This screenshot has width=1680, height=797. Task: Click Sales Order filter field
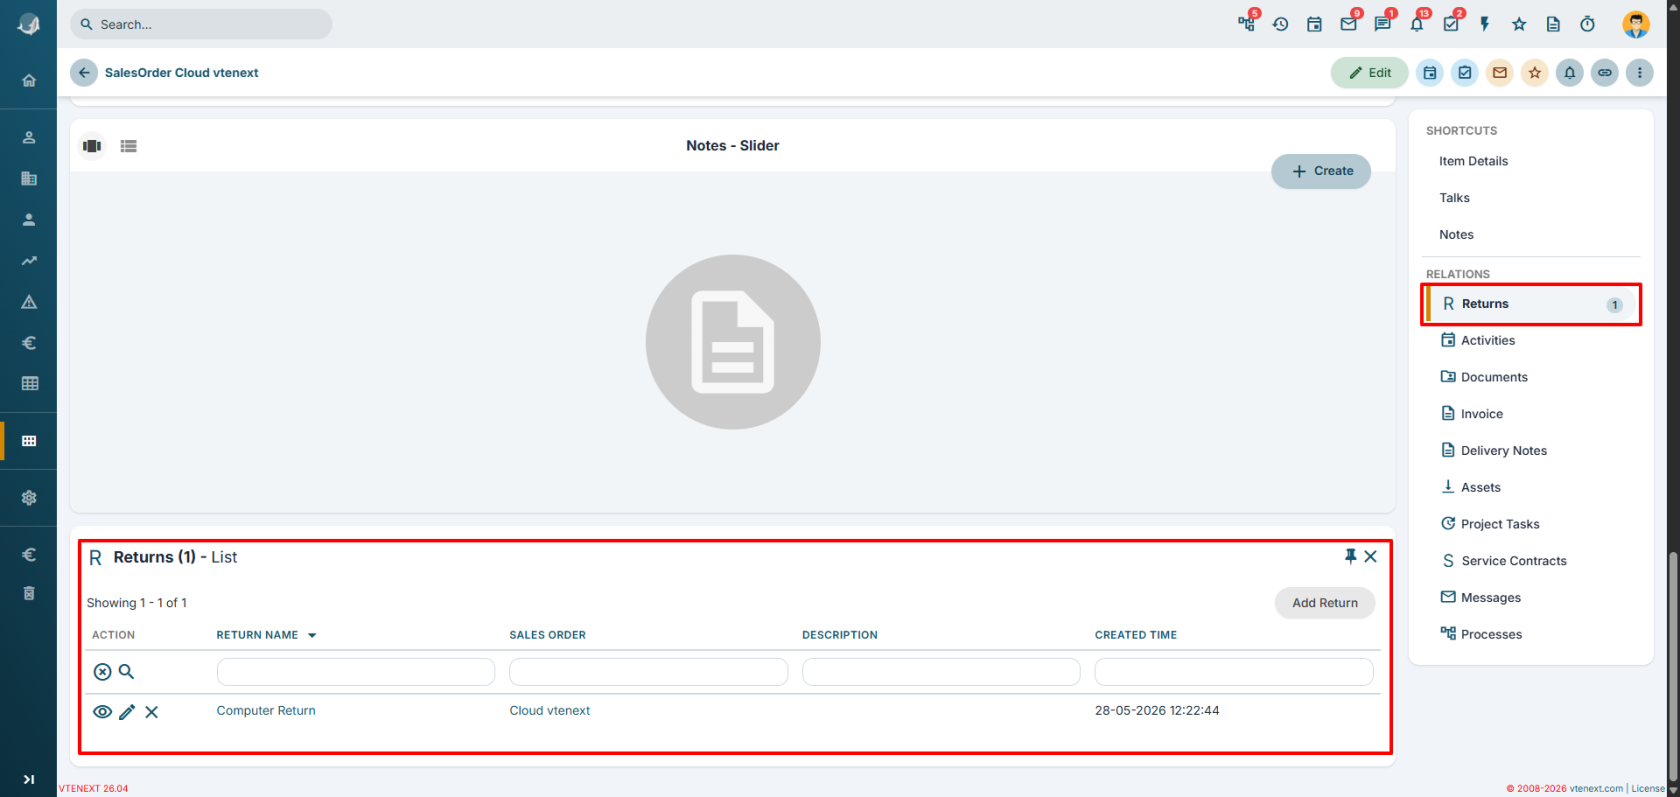pyautogui.click(x=648, y=672)
